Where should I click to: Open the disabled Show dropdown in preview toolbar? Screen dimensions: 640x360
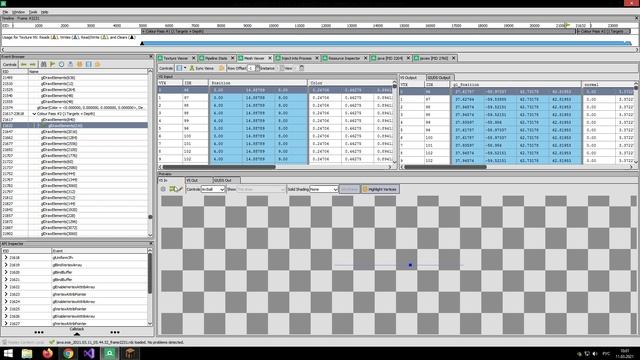tap(261, 189)
